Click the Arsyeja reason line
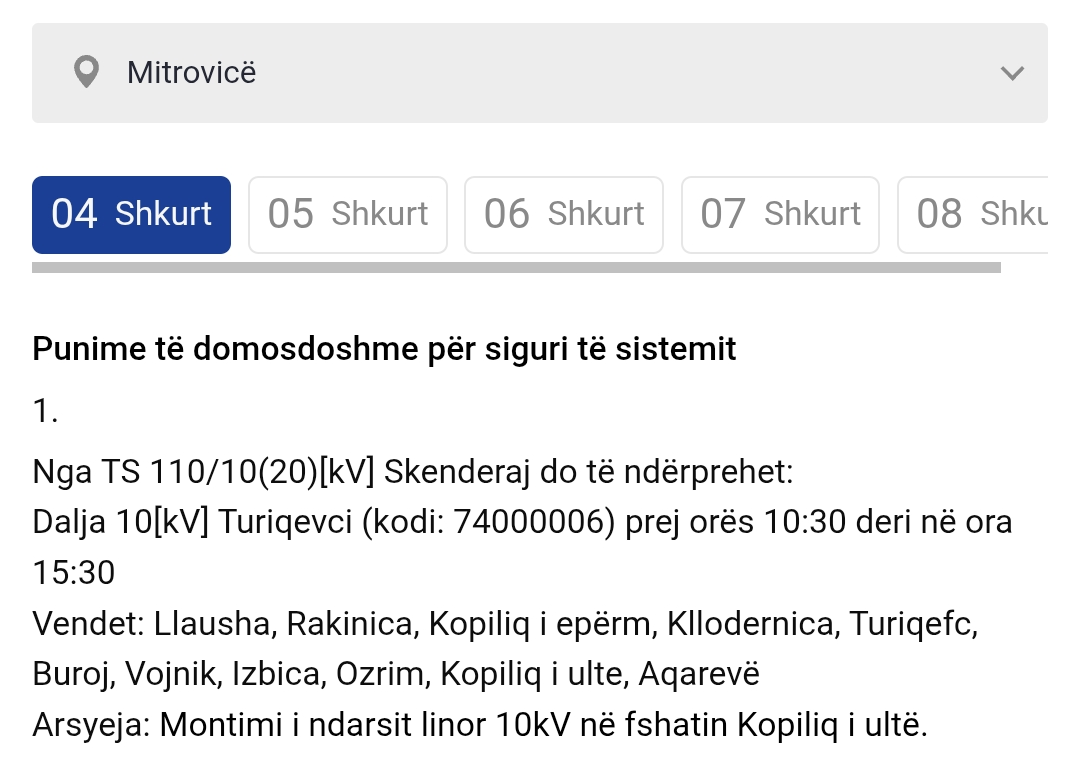Image resolution: width=1080 pixels, height=772 pixels. click(x=480, y=725)
